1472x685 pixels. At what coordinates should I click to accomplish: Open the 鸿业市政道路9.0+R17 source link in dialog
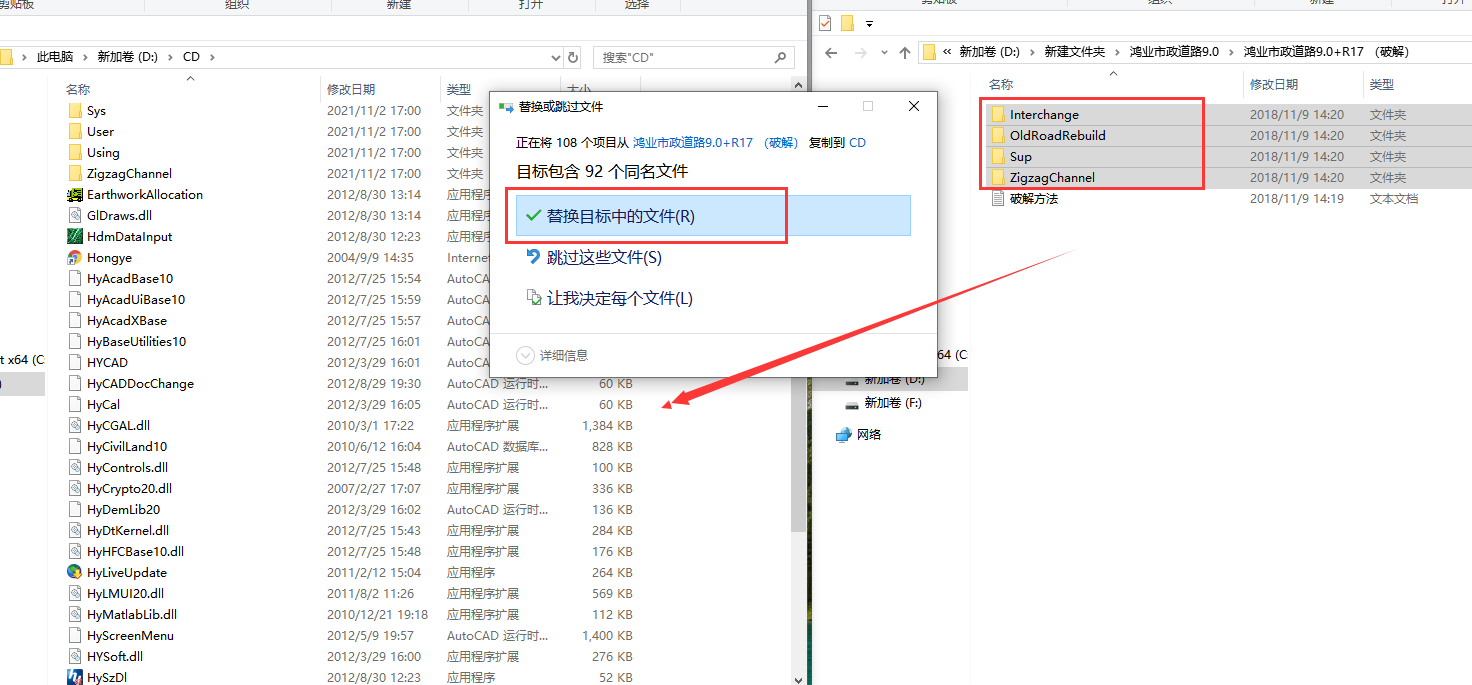715,142
